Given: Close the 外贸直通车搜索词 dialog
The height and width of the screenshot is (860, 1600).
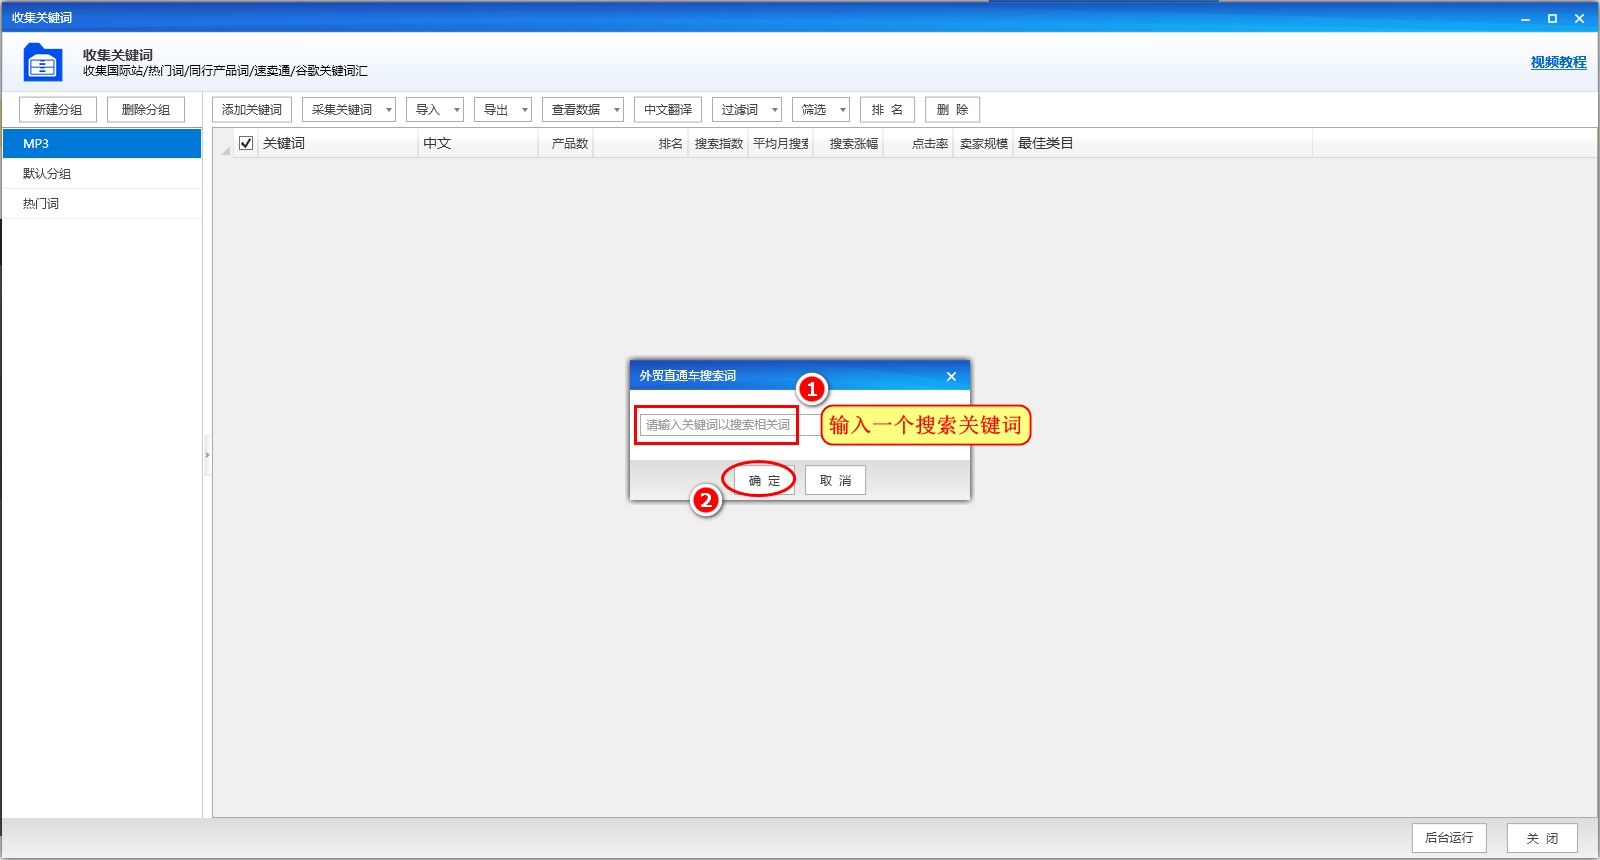Looking at the screenshot, I should [x=951, y=377].
